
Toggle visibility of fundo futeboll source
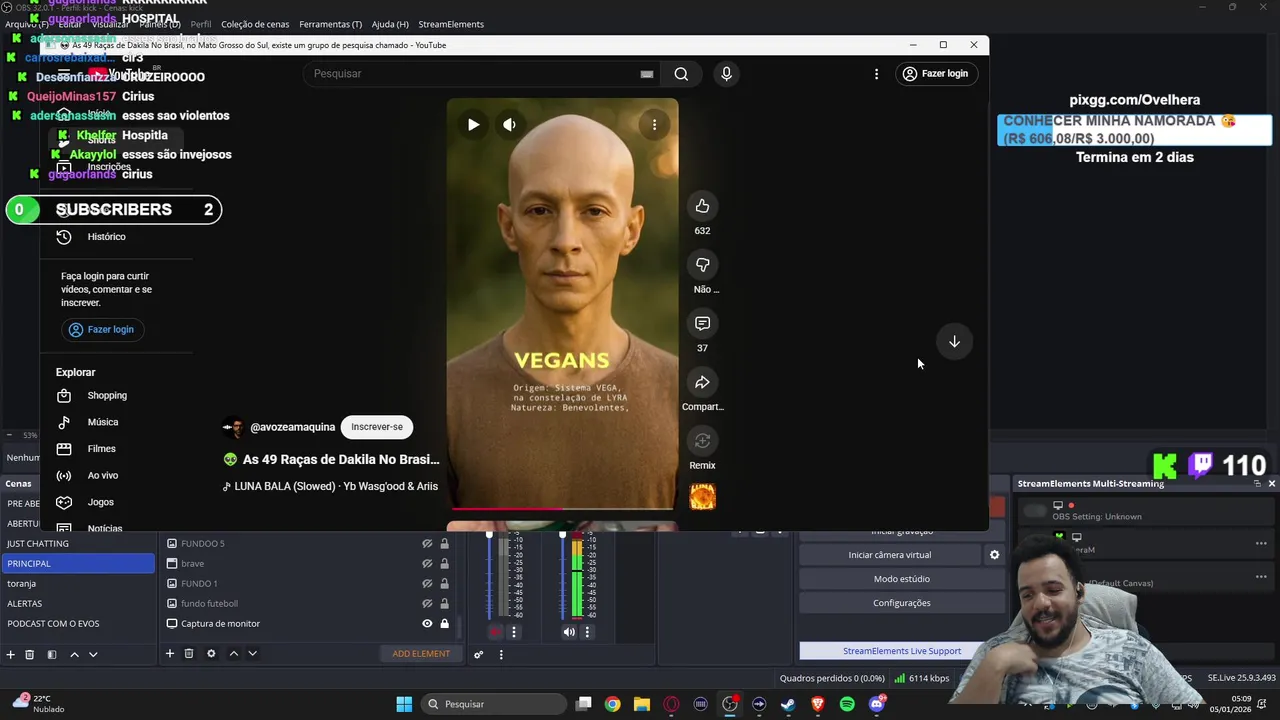coord(427,604)
